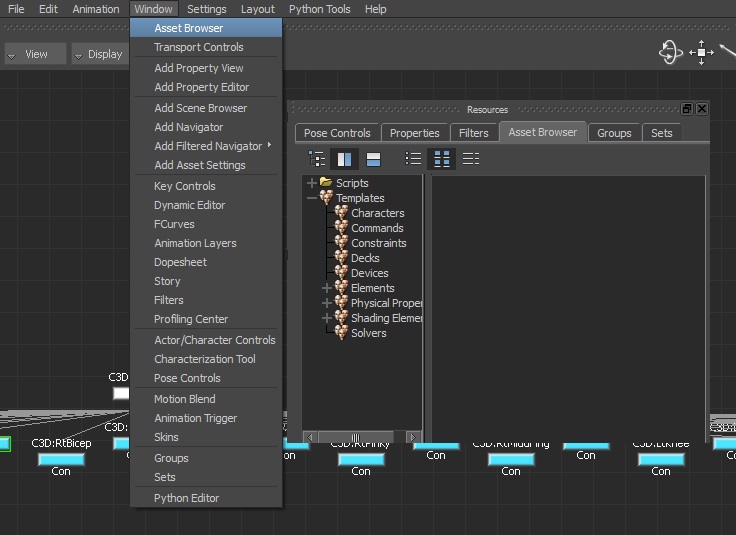Open Dopesheet from Window menu

(206, 262)
